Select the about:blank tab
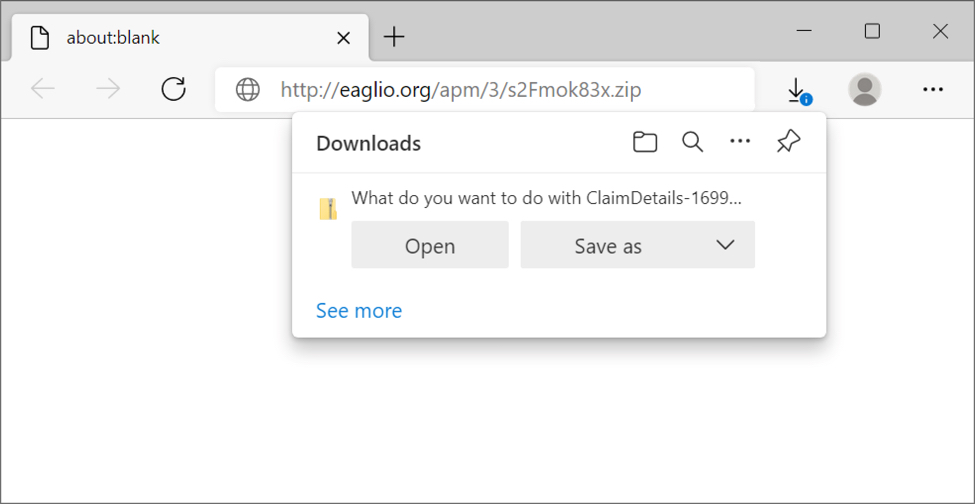The width and height of the screenshot is (975, 504). (180, 38)
